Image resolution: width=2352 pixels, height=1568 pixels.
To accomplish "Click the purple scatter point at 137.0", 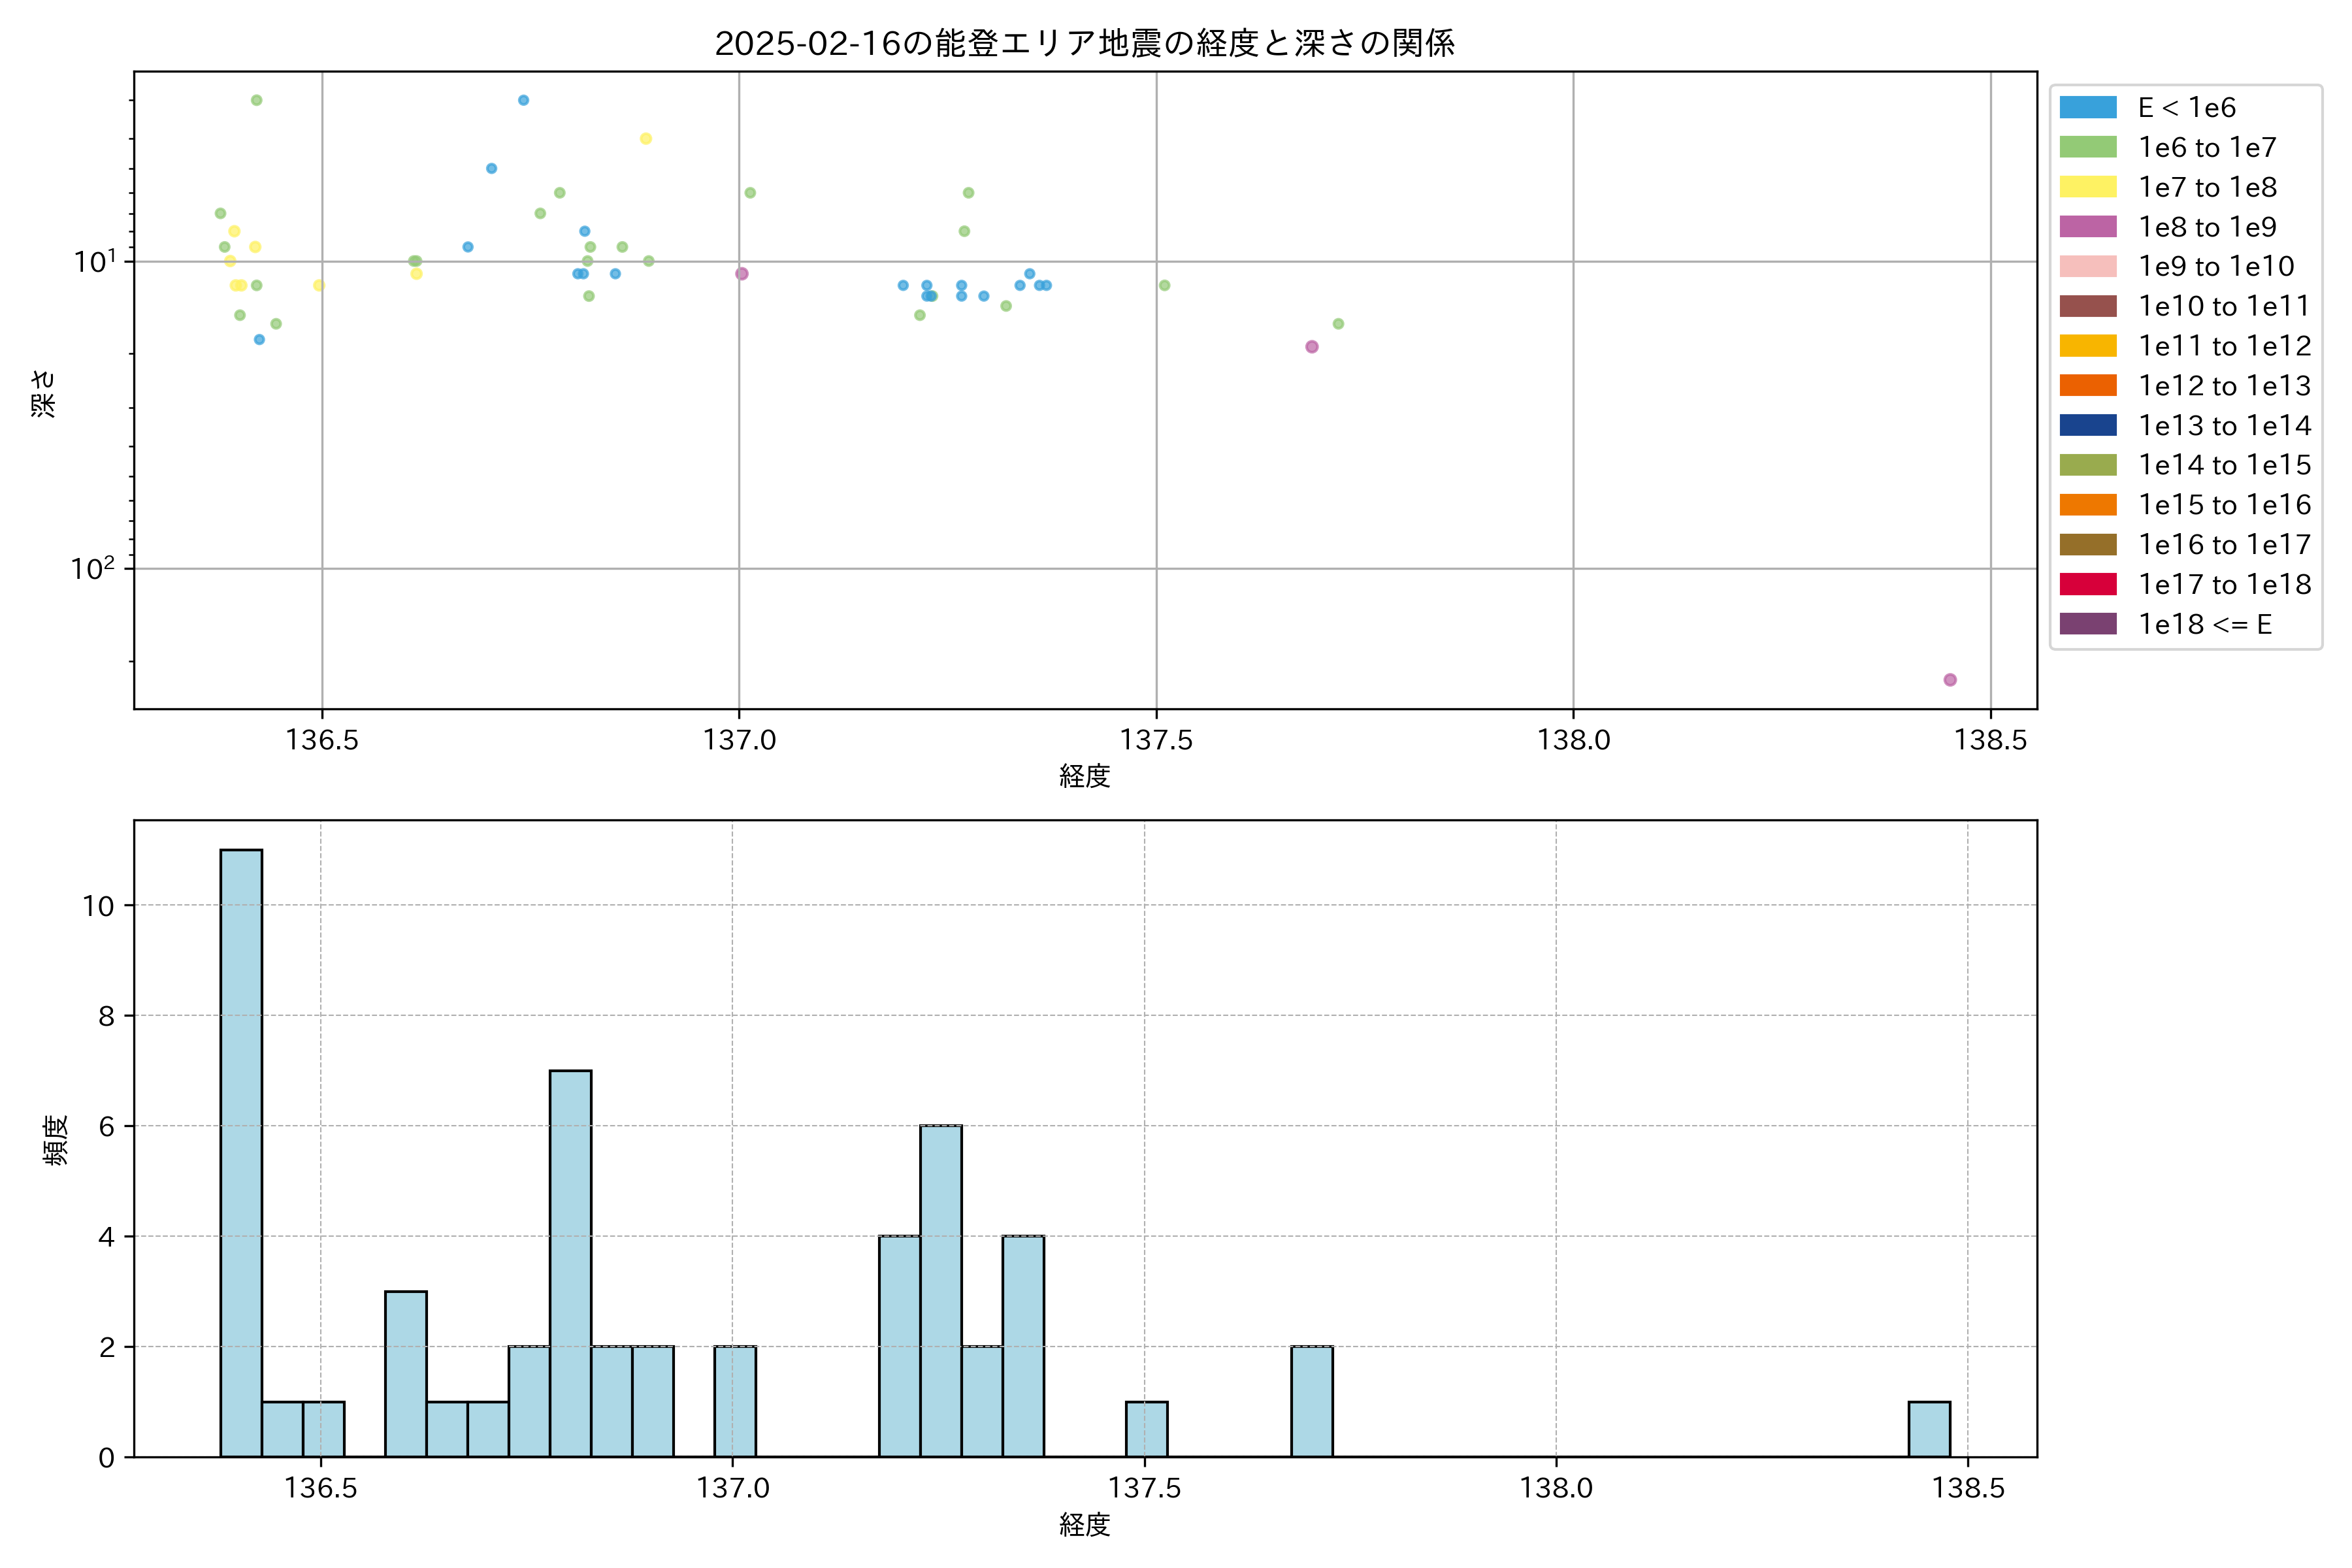I will point(741,274).
